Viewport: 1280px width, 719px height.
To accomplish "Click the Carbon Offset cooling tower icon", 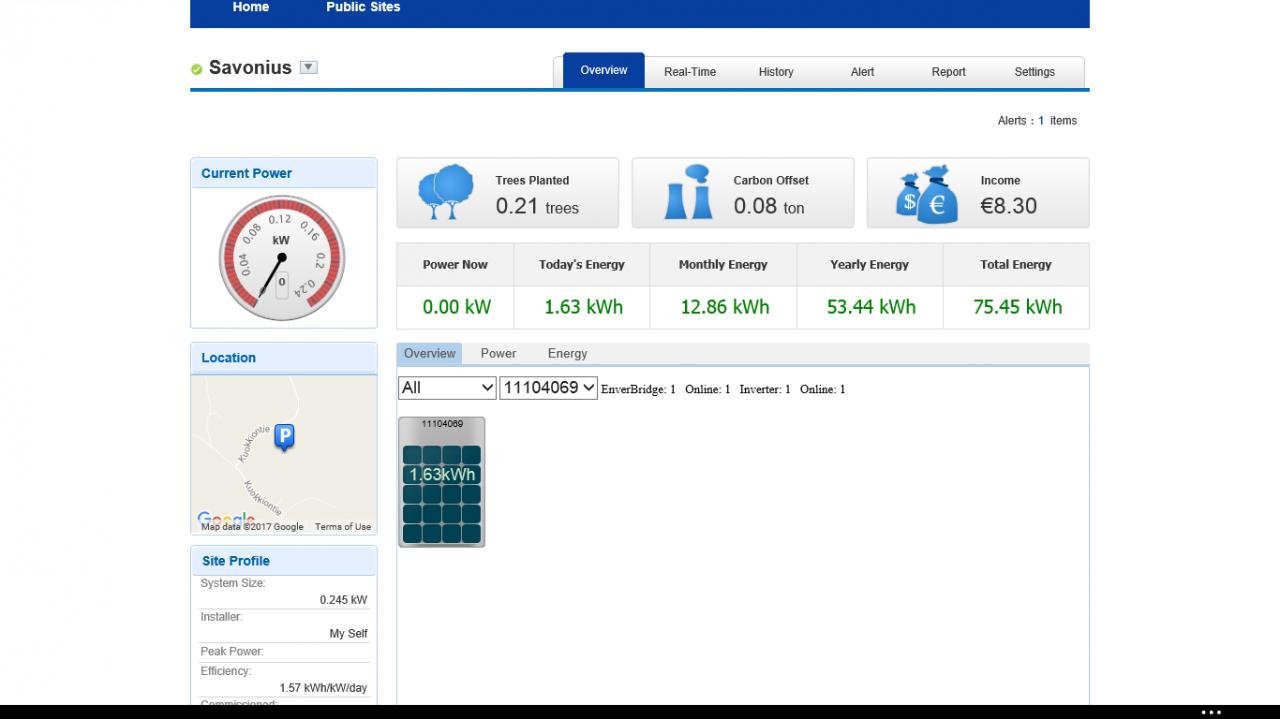I will 689,192.
